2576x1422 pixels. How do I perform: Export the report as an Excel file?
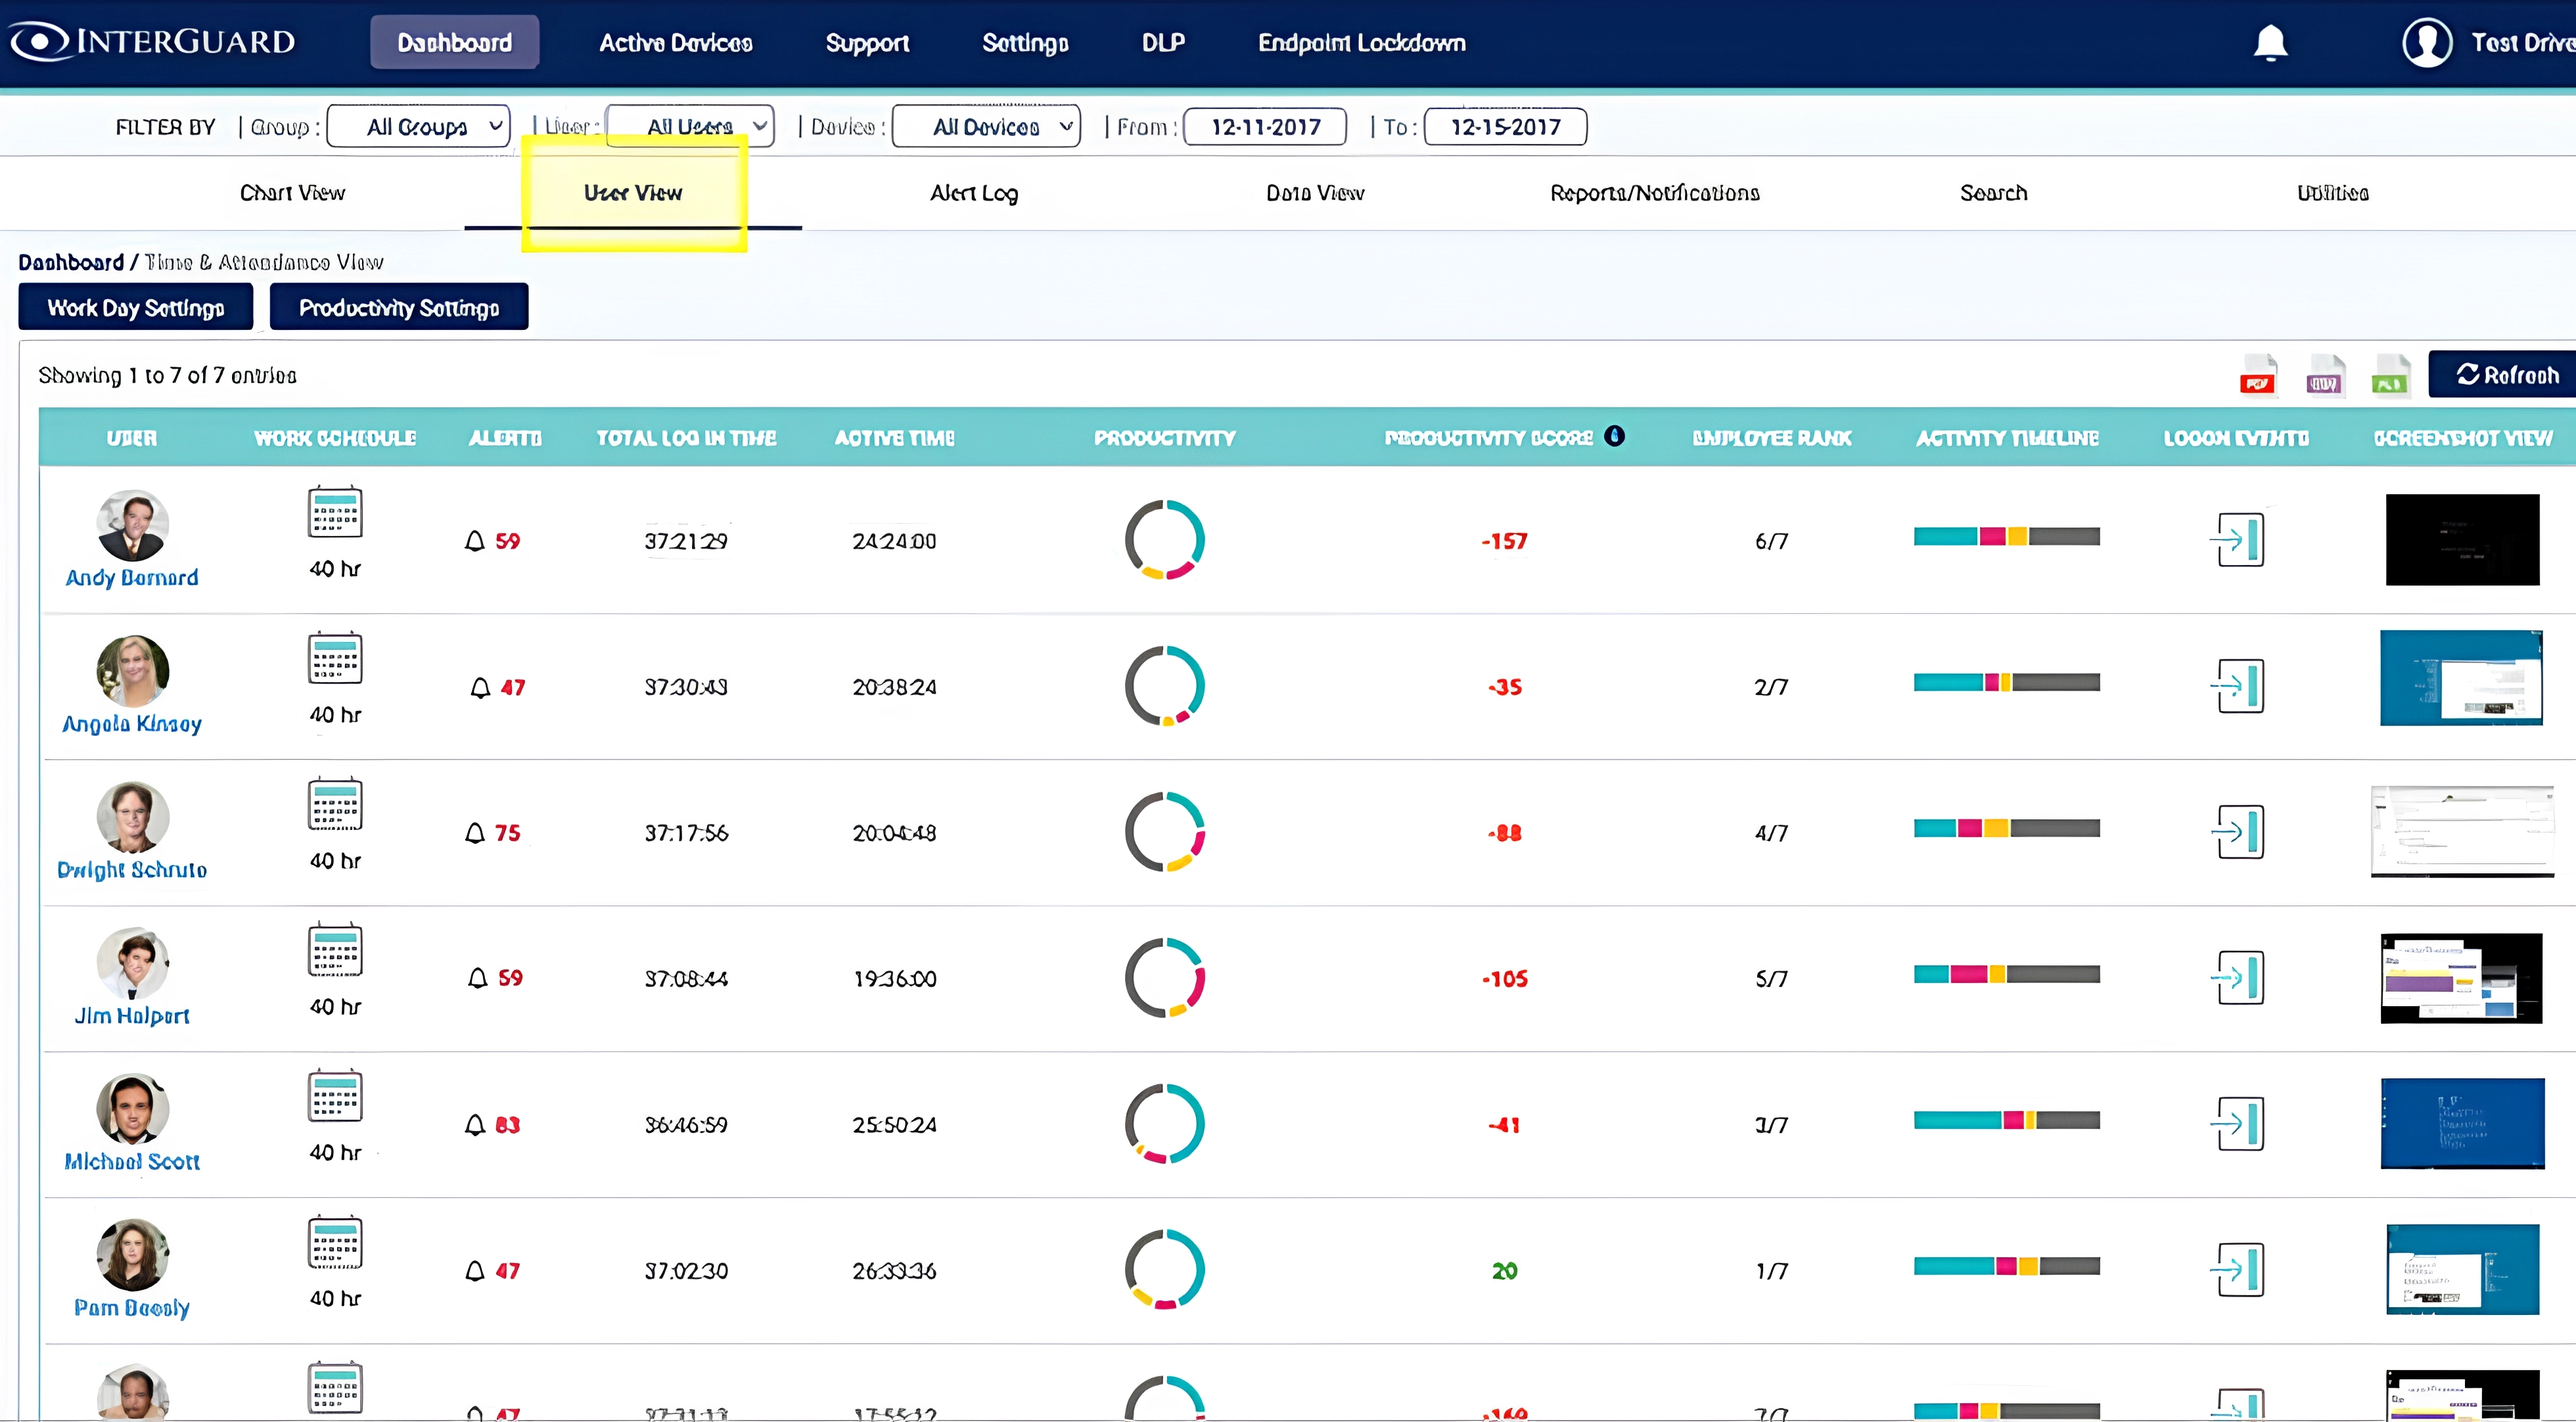click(x=2390, y=375)
